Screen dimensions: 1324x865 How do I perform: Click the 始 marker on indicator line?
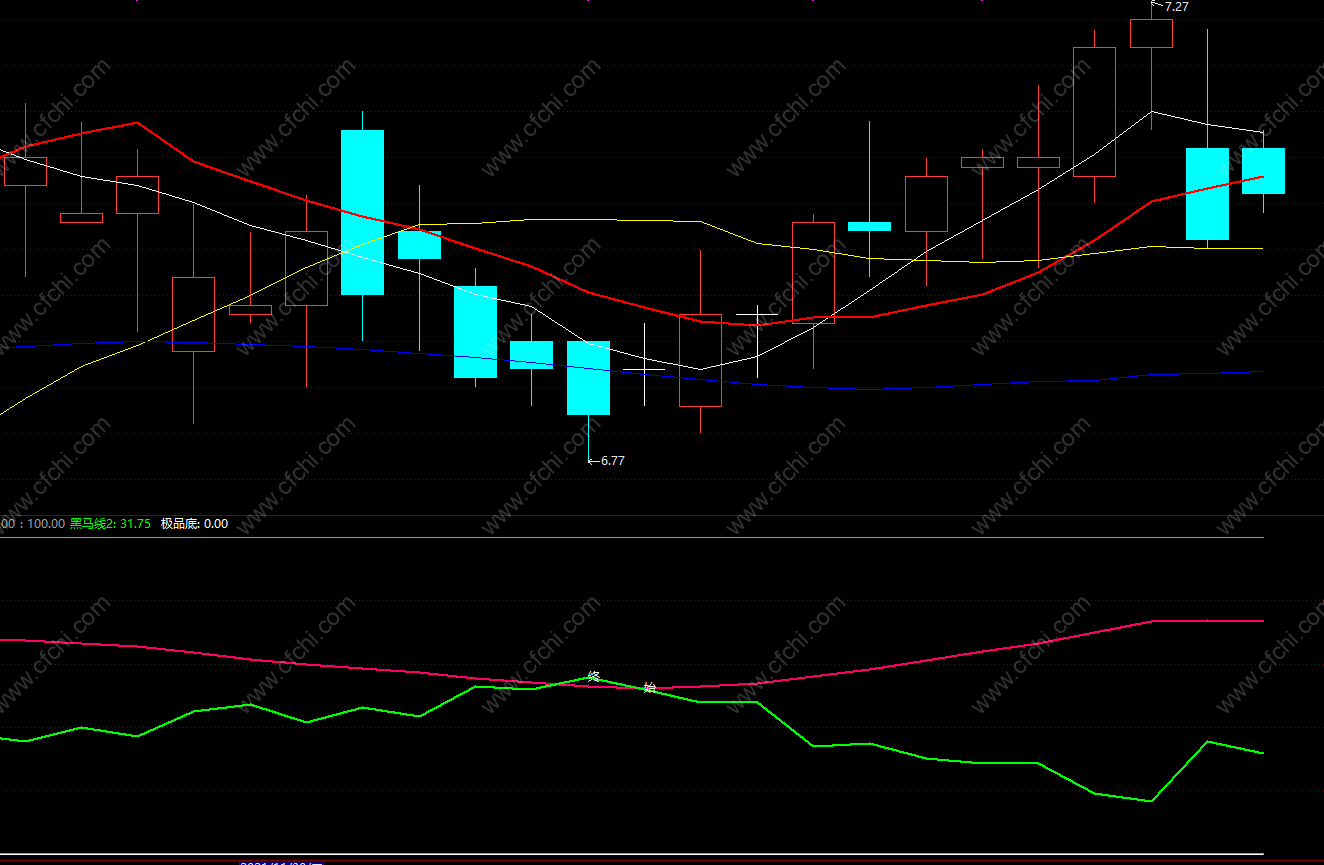click(650, 688)
